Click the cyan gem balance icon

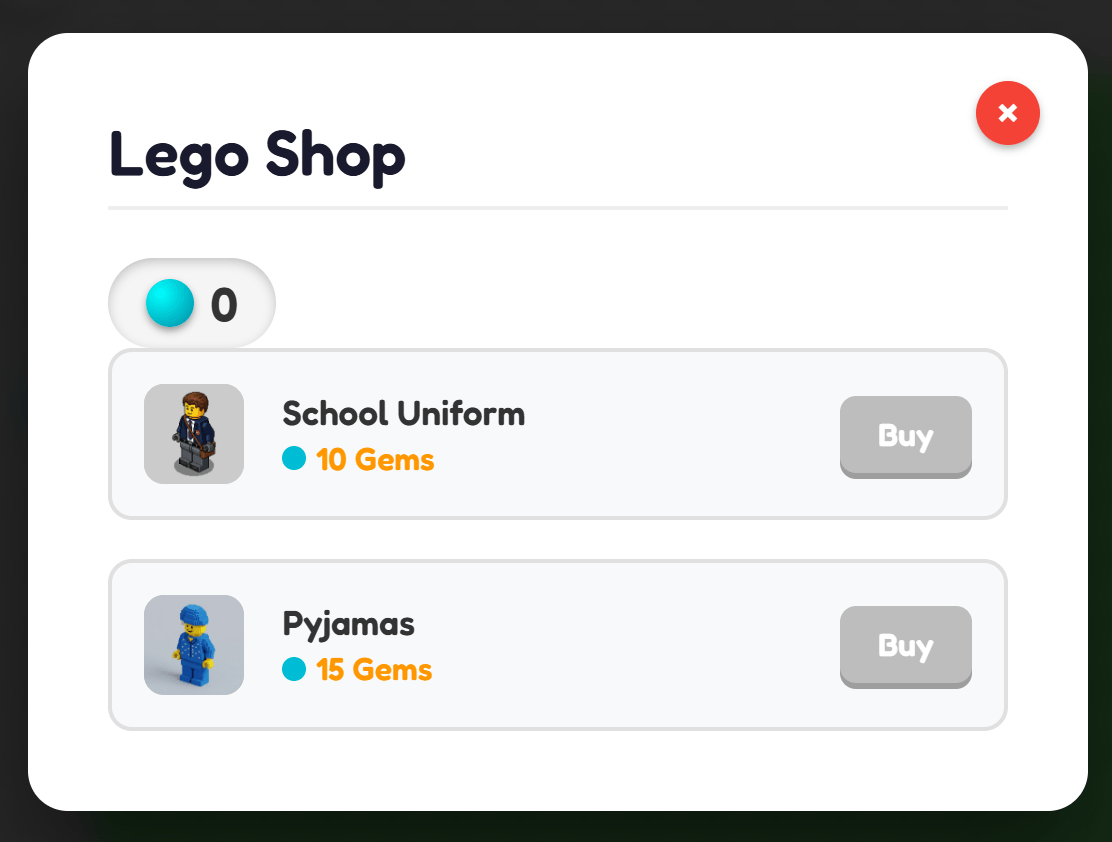(x=170, y=303)
